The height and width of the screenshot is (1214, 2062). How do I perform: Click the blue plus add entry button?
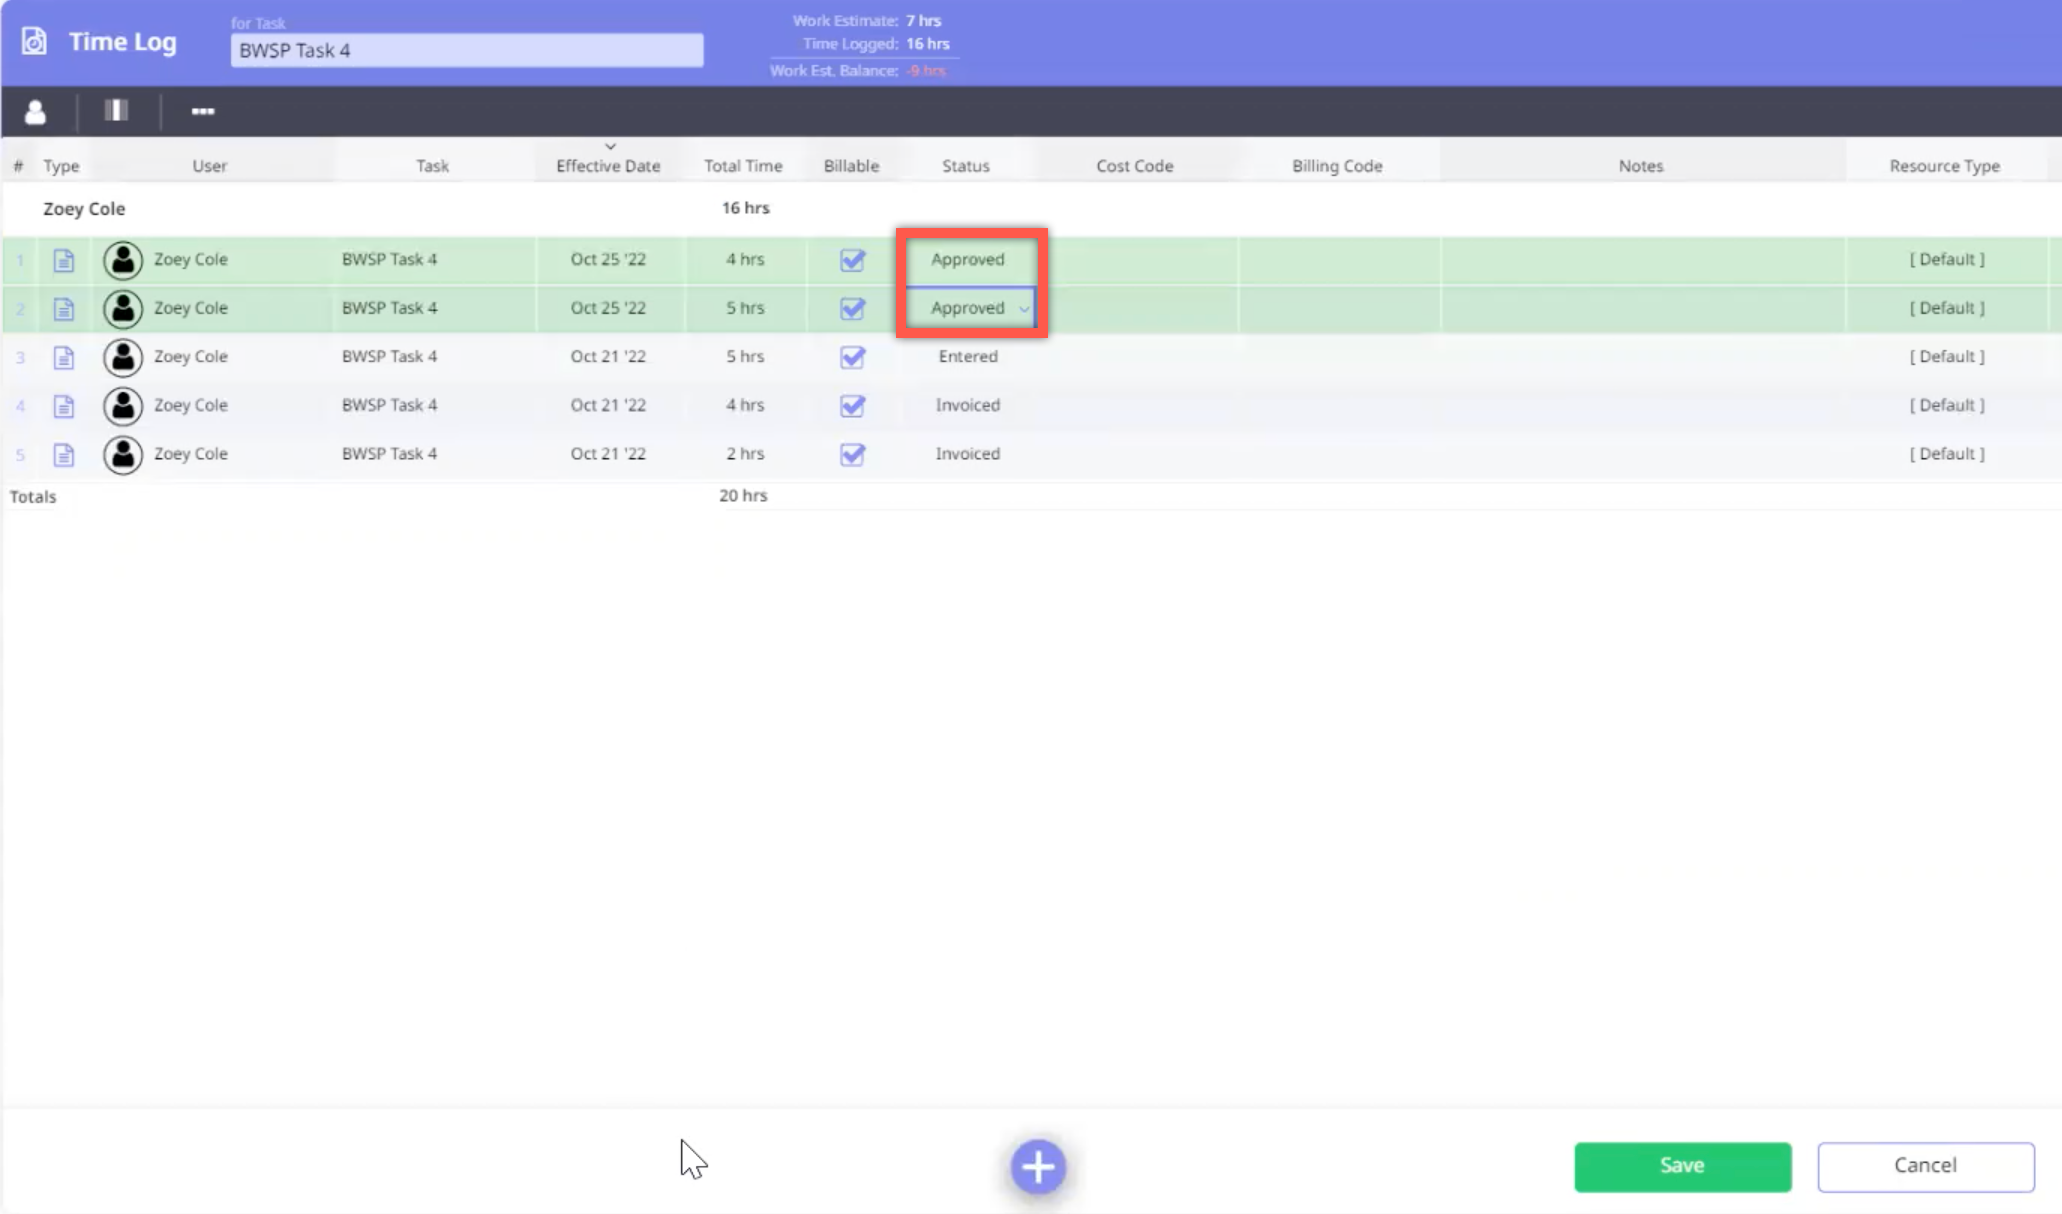click(x=1037, y=1166)
